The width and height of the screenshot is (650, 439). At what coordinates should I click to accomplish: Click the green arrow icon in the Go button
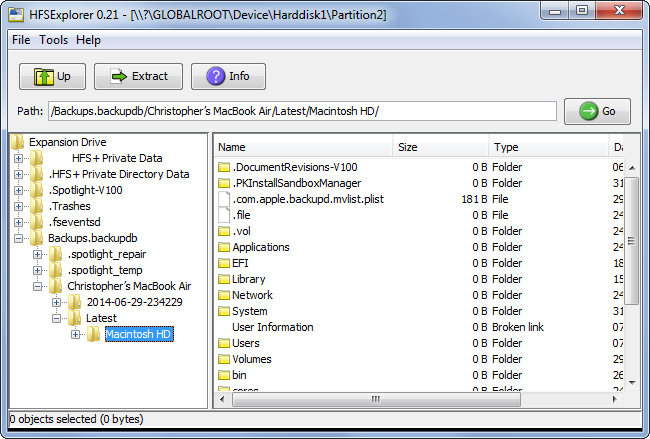(588, 111)
